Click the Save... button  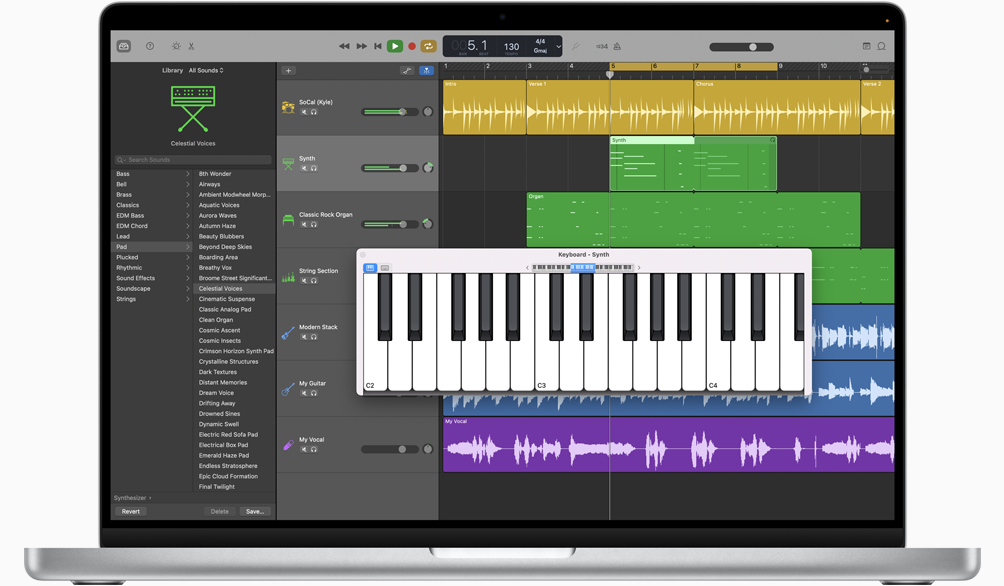pos(255,511)
